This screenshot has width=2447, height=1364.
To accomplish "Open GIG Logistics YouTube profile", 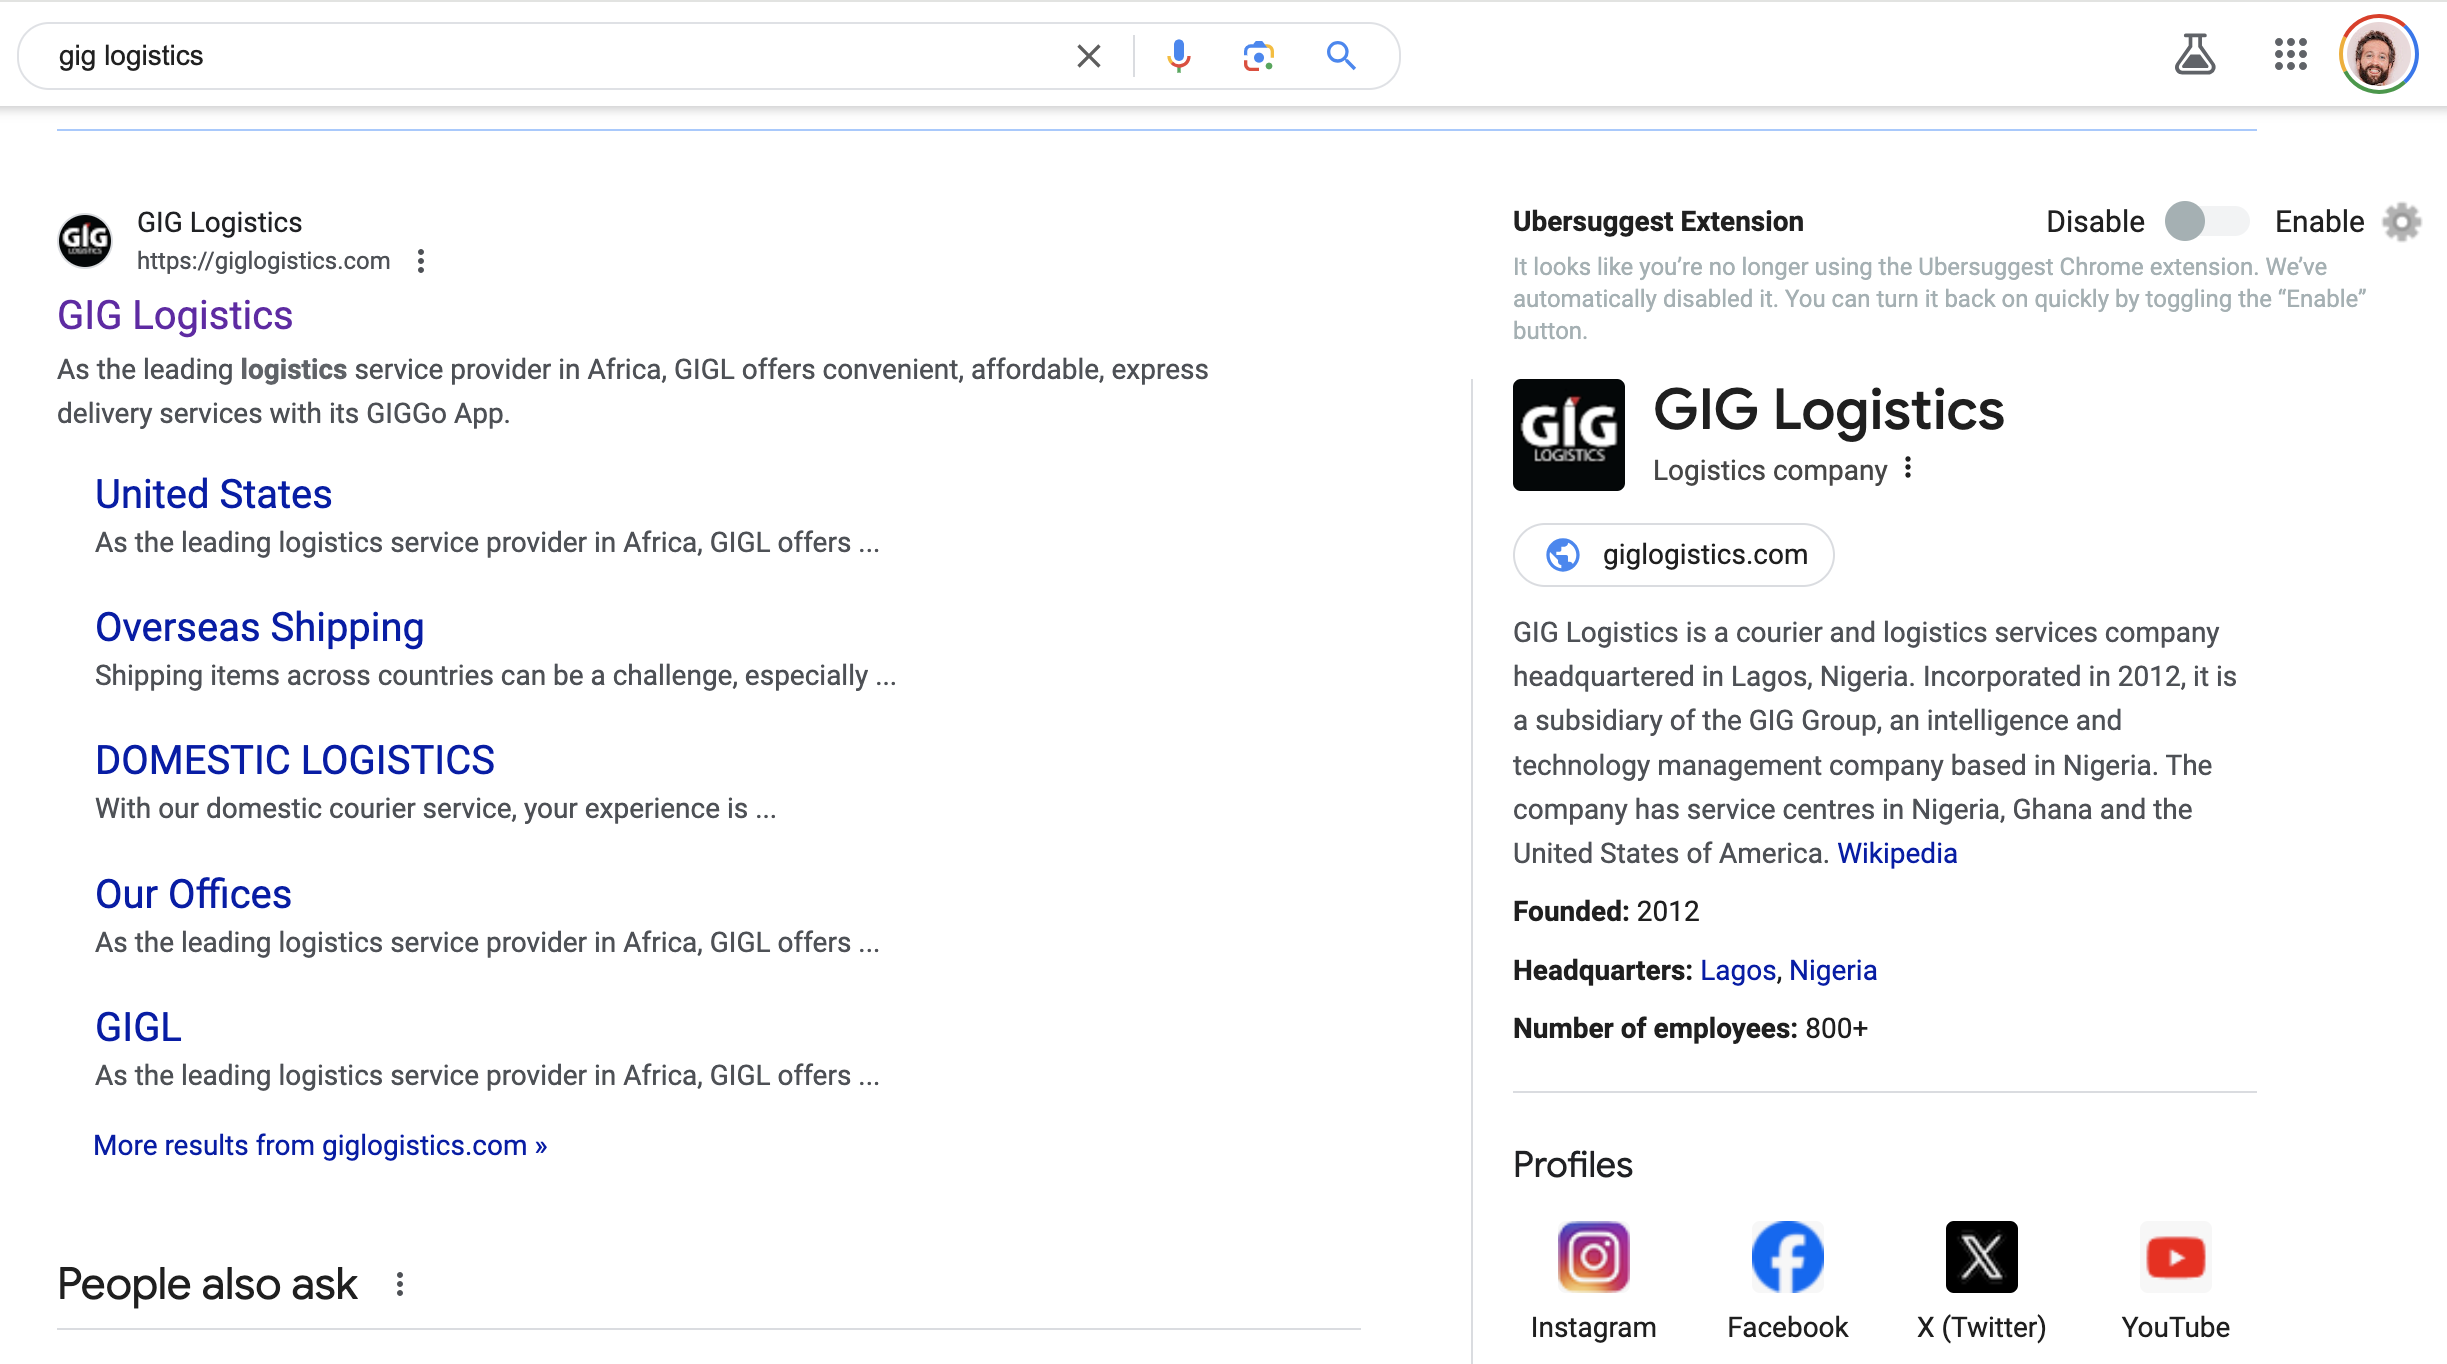I will click(x=2175, y=1257).
